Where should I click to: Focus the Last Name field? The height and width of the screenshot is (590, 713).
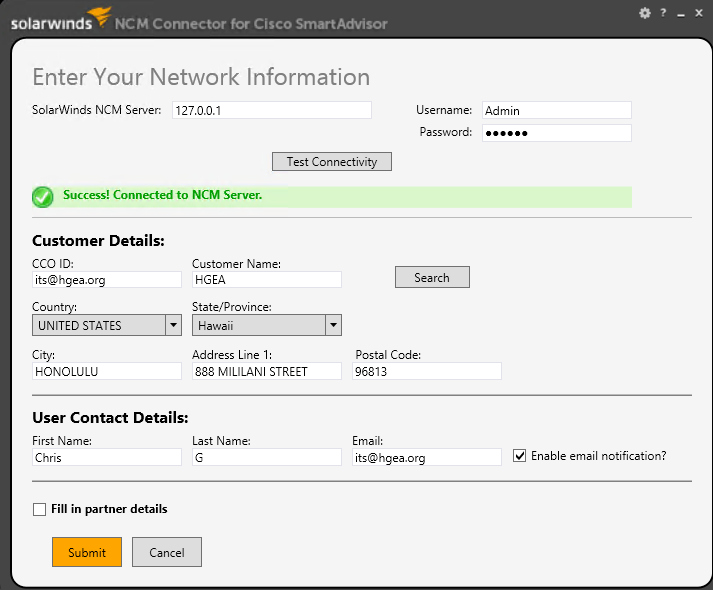[x=266, y=457]
